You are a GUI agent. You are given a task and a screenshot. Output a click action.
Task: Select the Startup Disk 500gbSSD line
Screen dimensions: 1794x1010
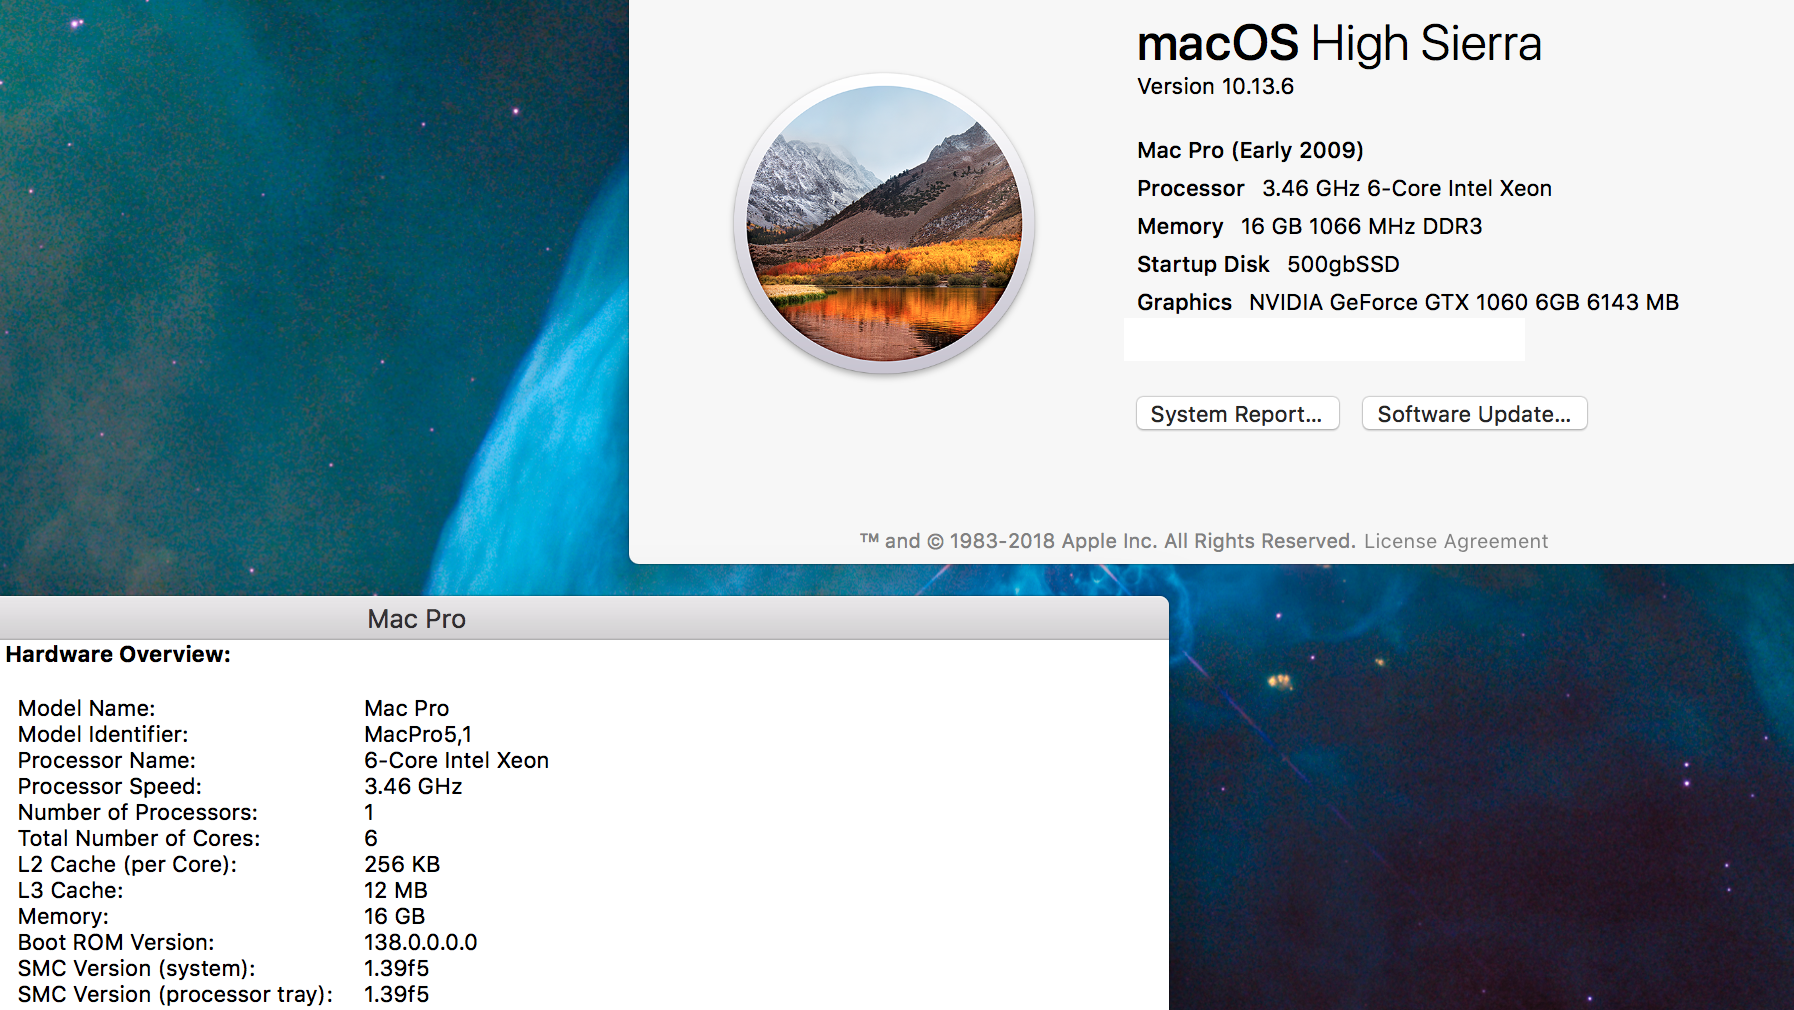pos(1268,264)
